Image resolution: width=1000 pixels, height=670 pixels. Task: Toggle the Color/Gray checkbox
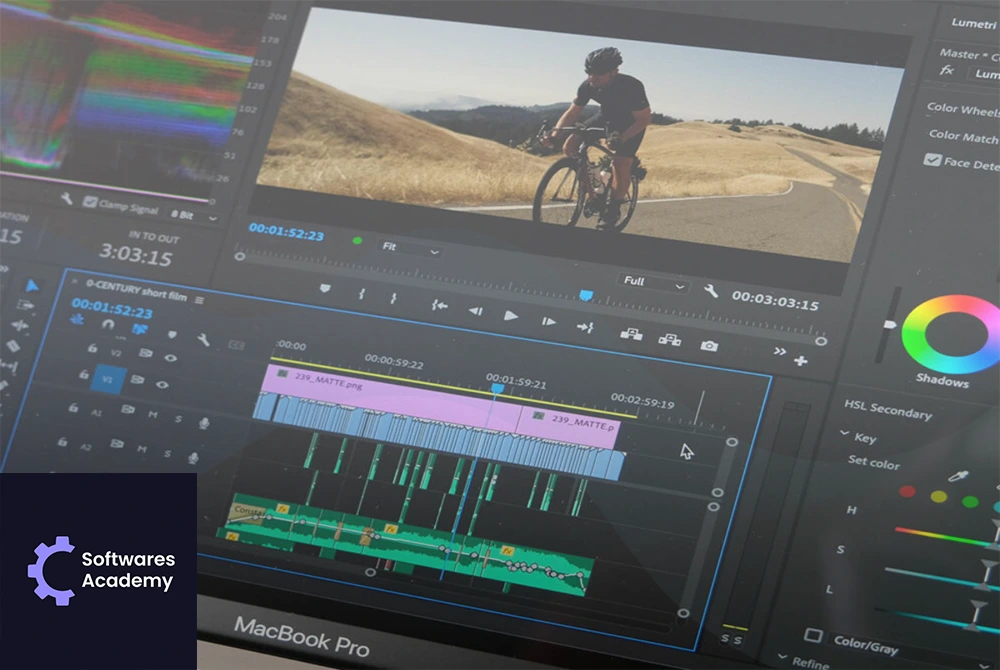813,635
